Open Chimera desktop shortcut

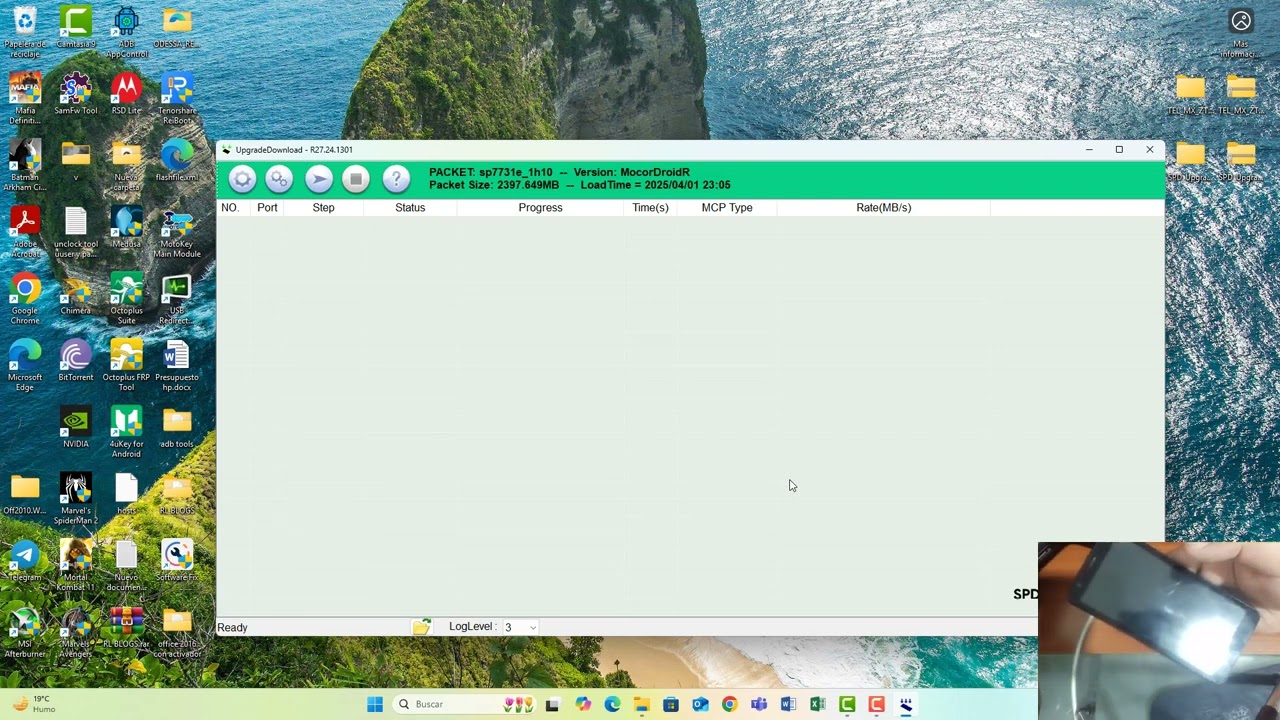coord(76,296)
